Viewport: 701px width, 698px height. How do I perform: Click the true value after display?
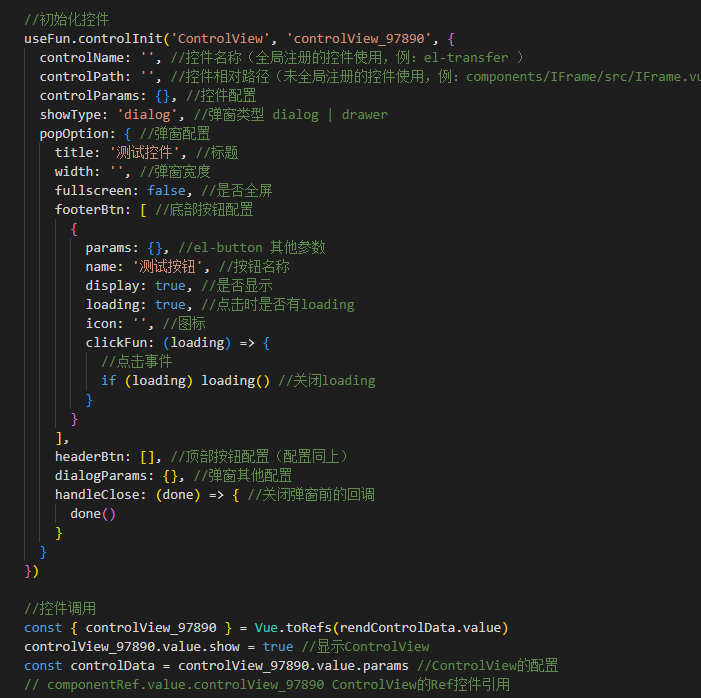170,285
